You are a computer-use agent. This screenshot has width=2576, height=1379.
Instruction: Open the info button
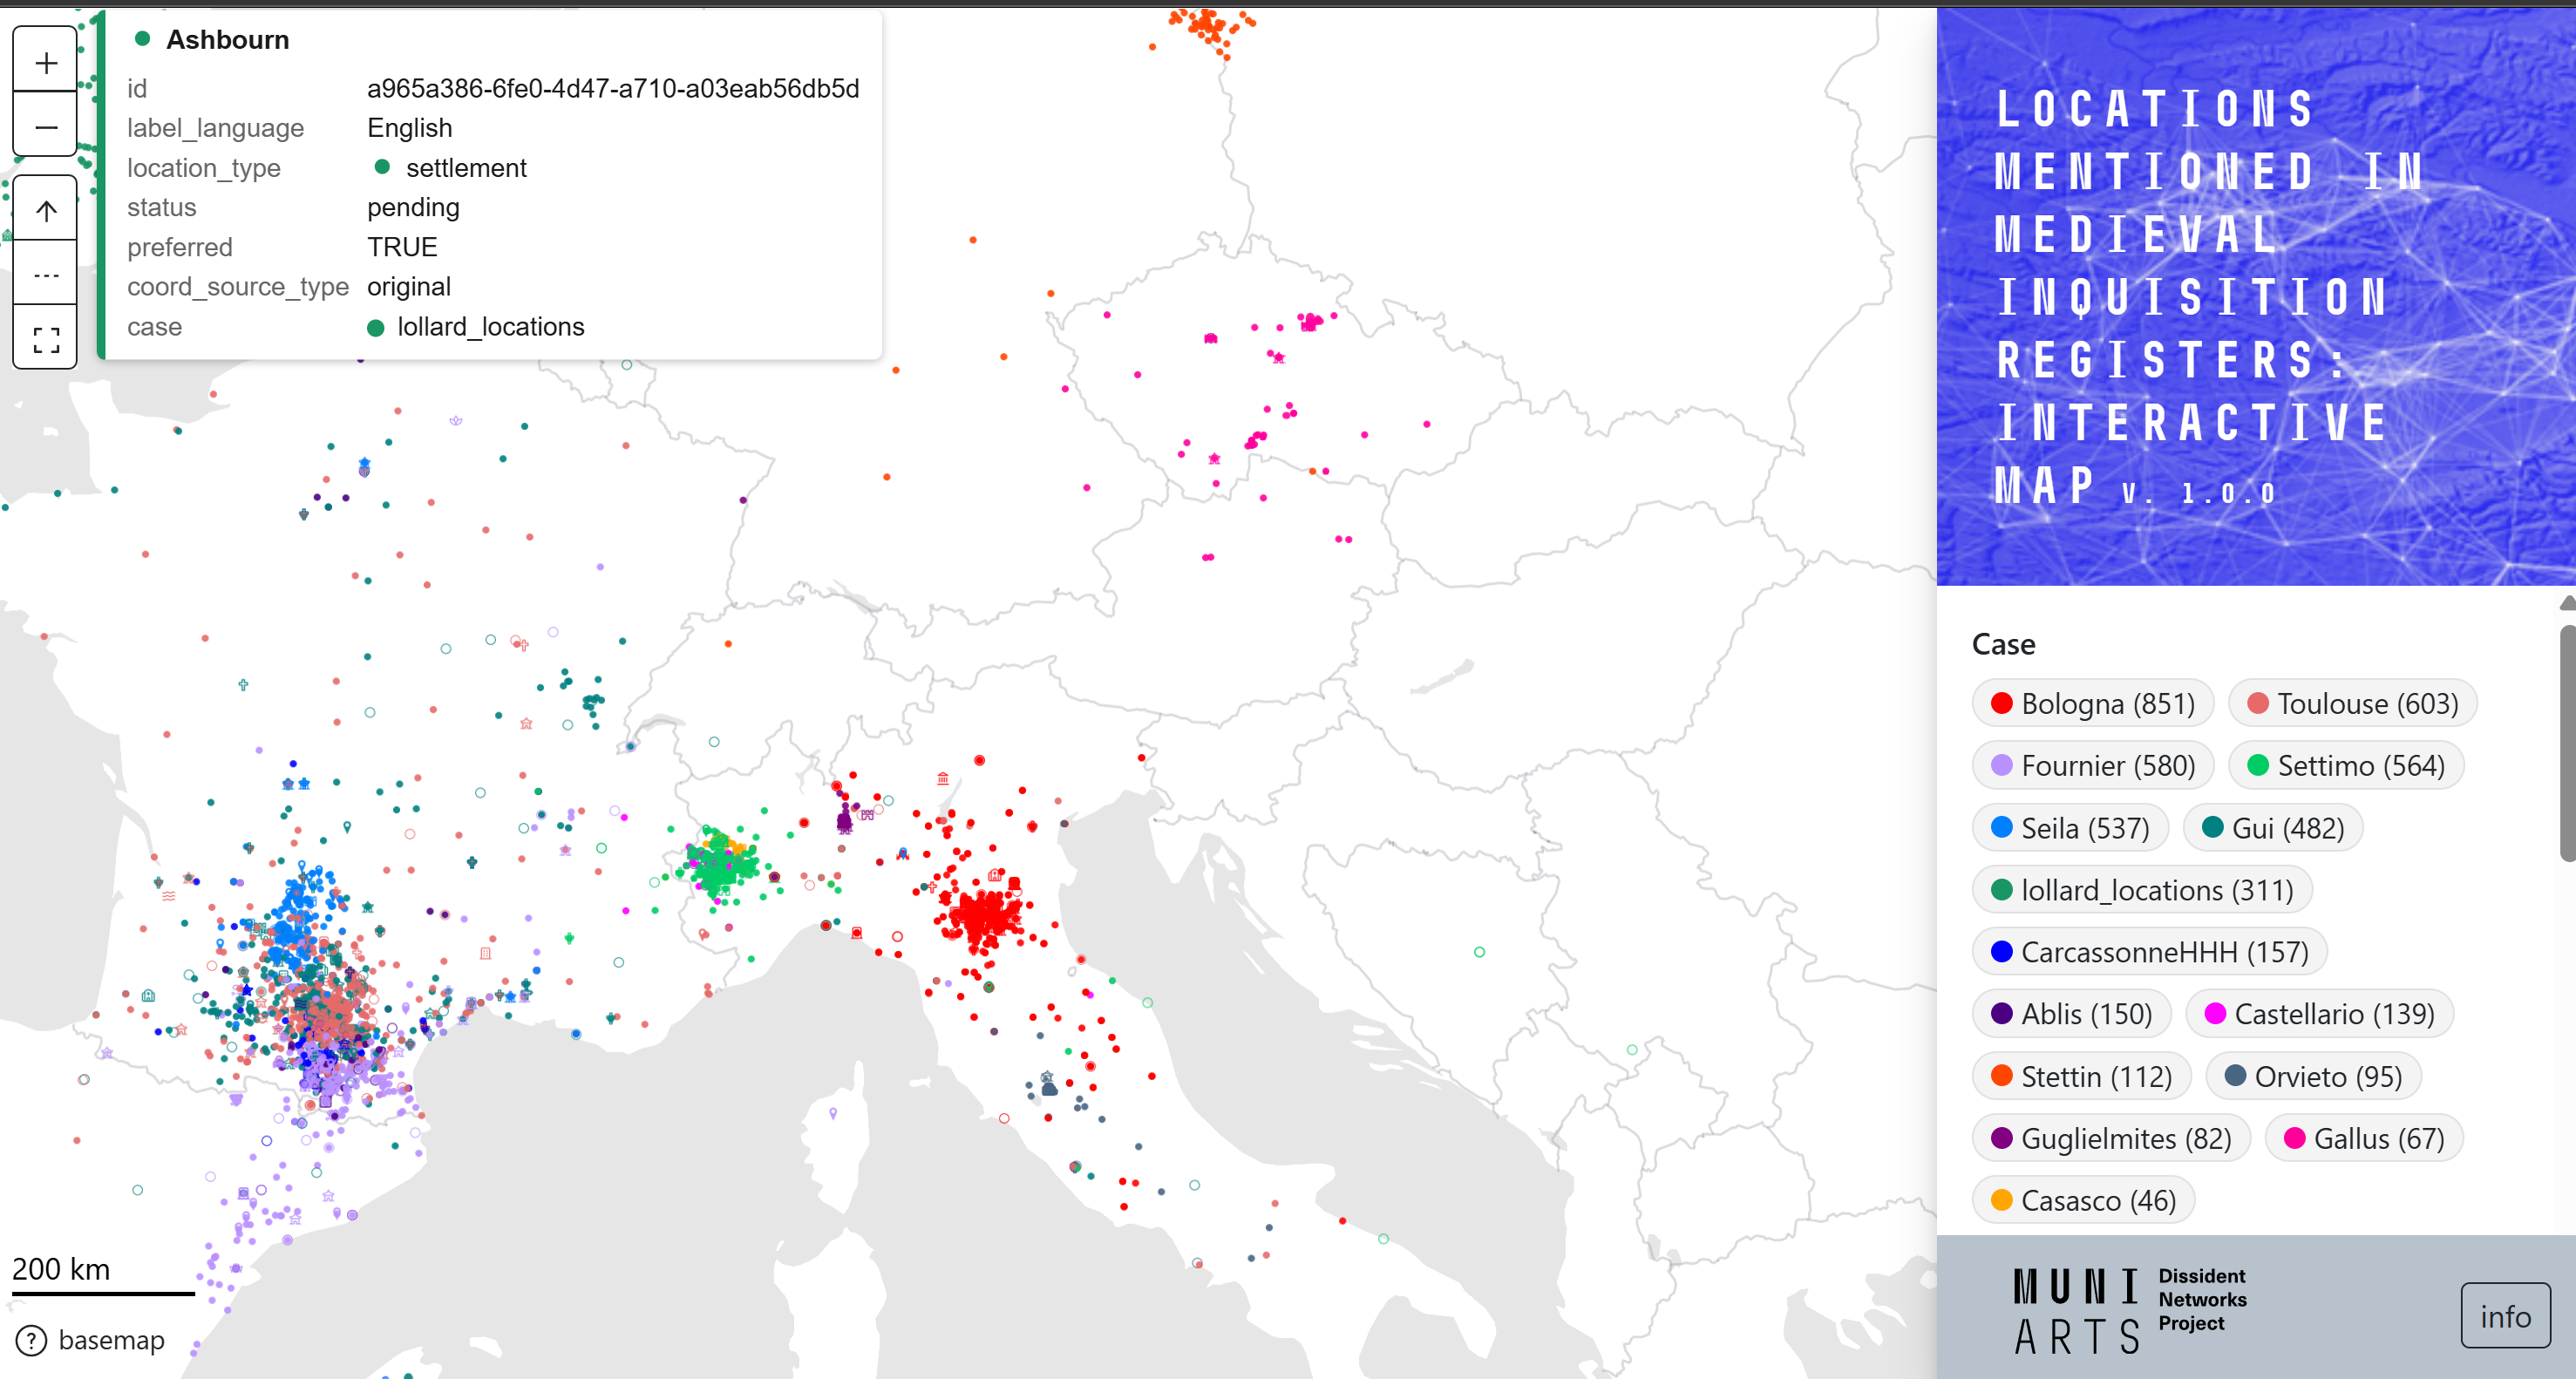click(2505, 1316)
